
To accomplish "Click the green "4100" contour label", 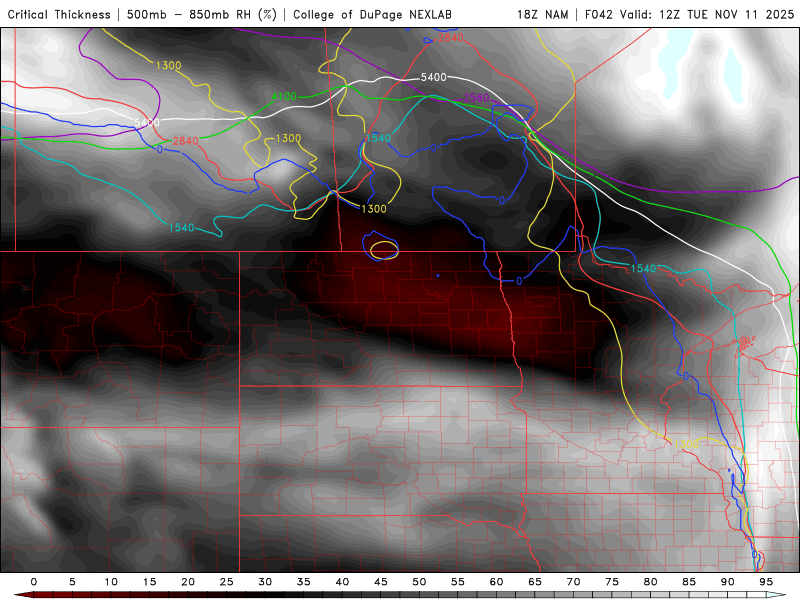I will (x=284, y=96).
